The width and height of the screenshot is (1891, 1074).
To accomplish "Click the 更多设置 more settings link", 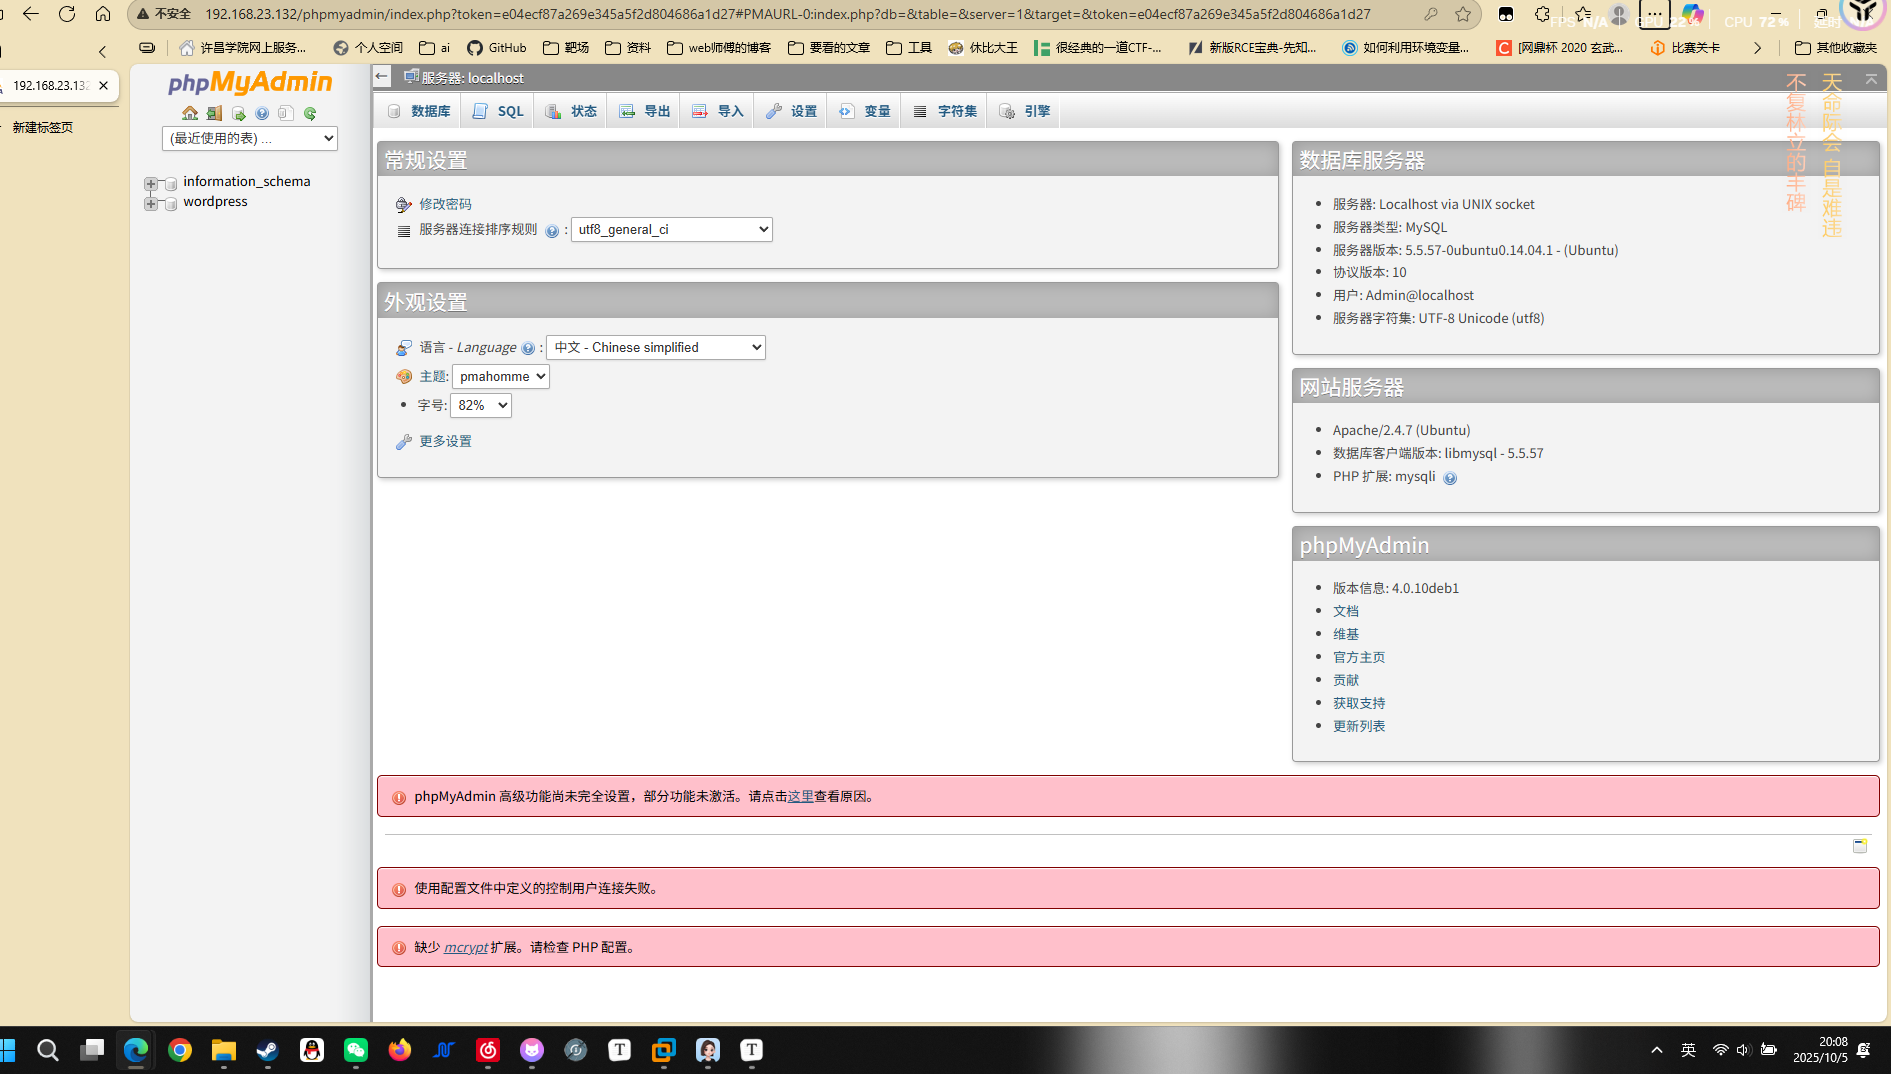I will point(445,441).
